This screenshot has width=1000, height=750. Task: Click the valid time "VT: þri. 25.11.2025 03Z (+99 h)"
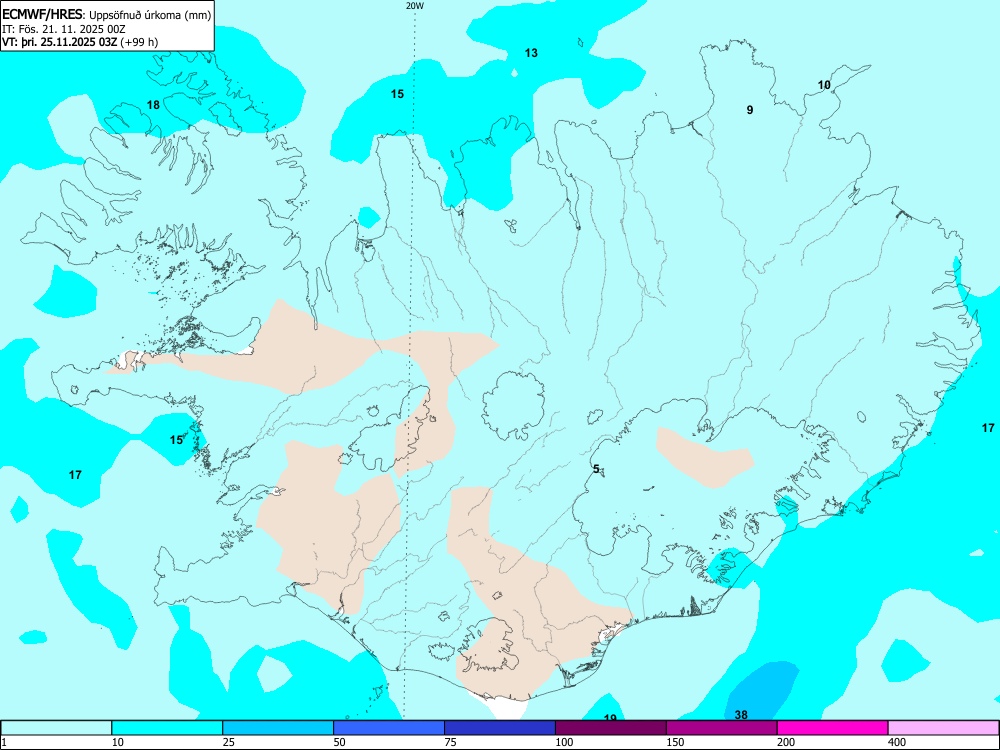pyautogui.click(x=80, y=42)
